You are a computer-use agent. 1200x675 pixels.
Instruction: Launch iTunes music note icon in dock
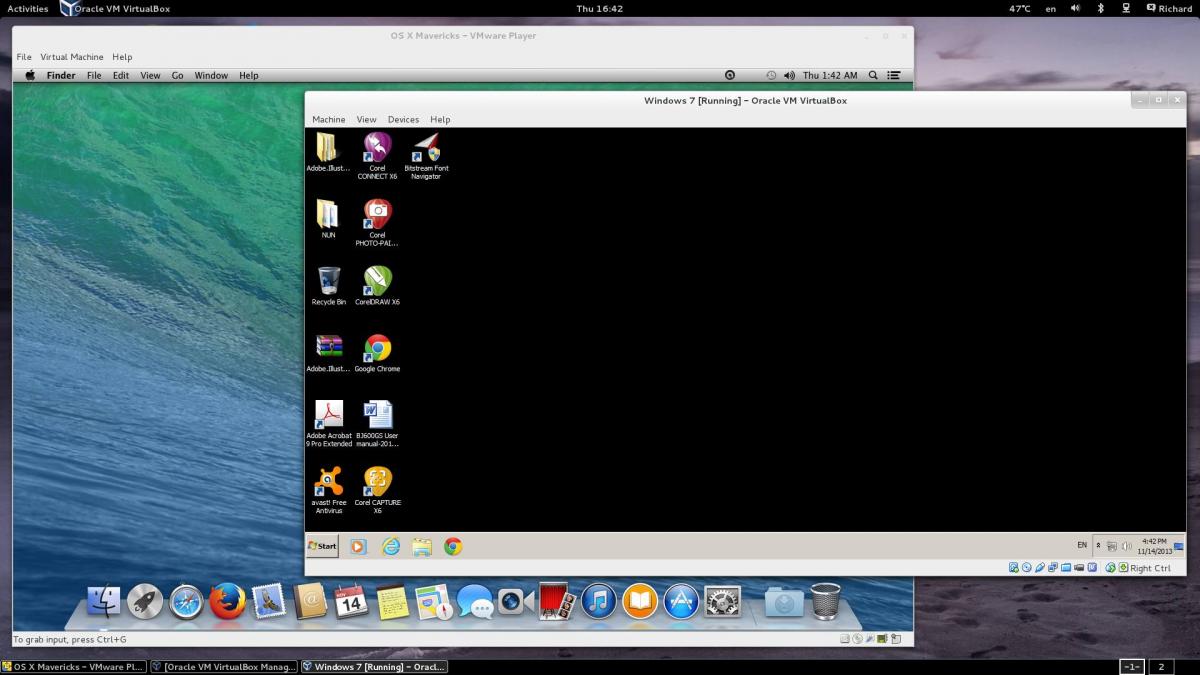598,601
